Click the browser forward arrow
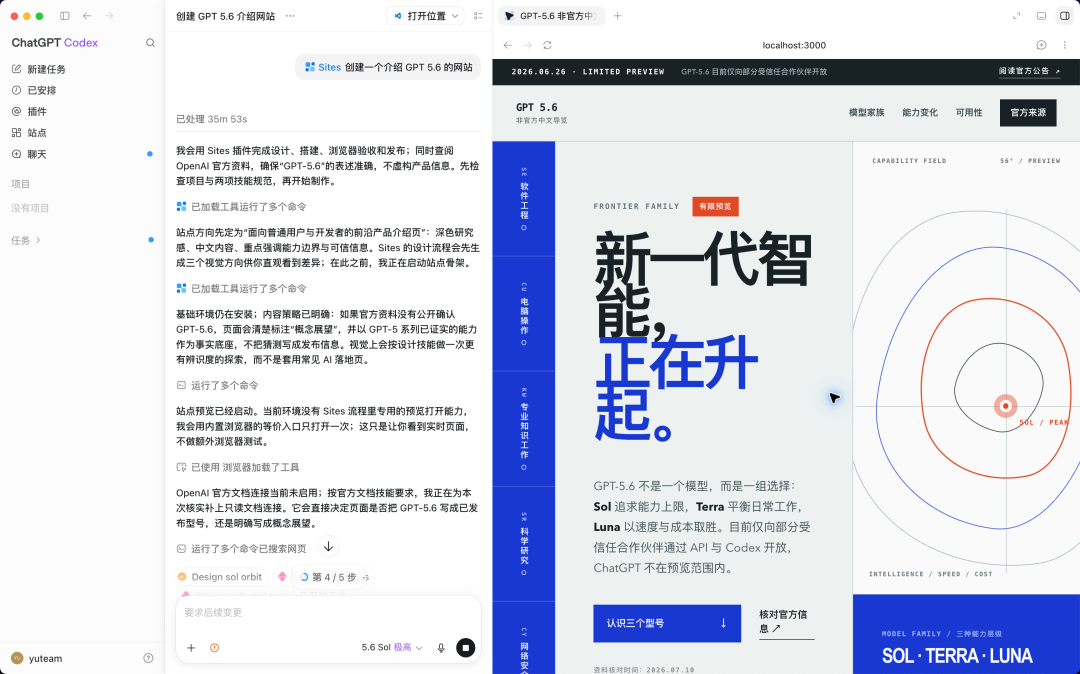The image size is (1080, 674). (528, 45)
